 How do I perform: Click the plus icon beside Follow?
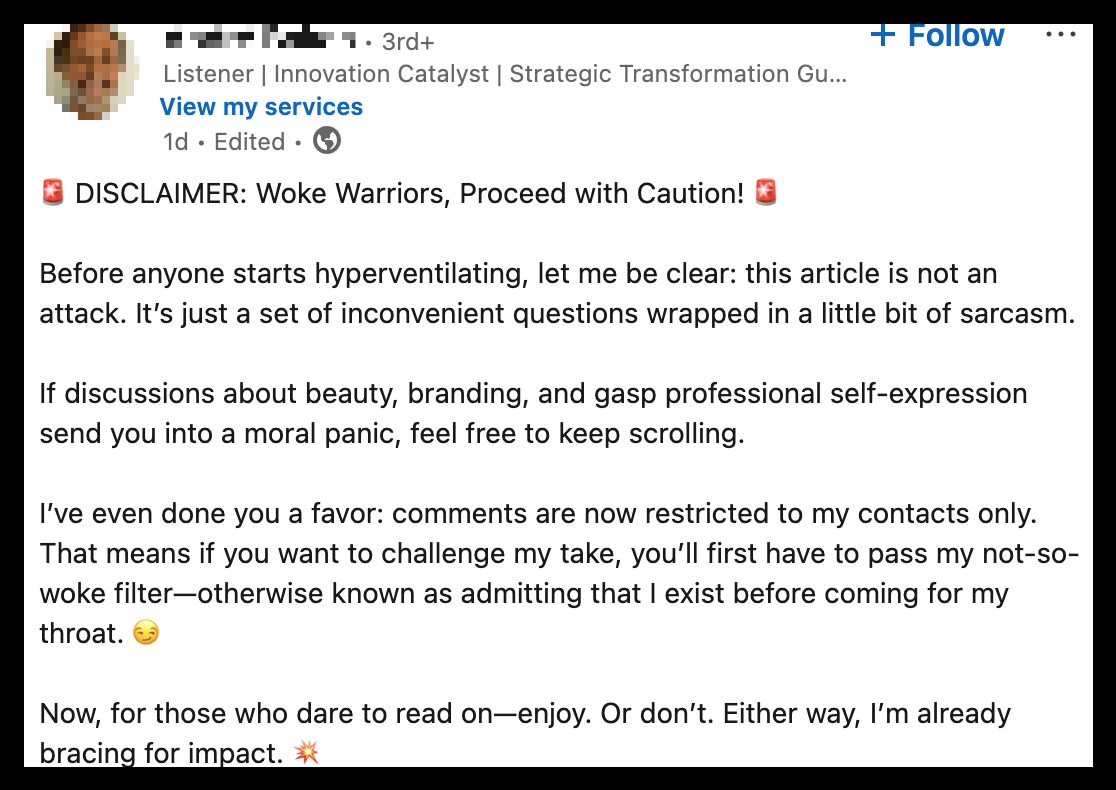point(883,34)
